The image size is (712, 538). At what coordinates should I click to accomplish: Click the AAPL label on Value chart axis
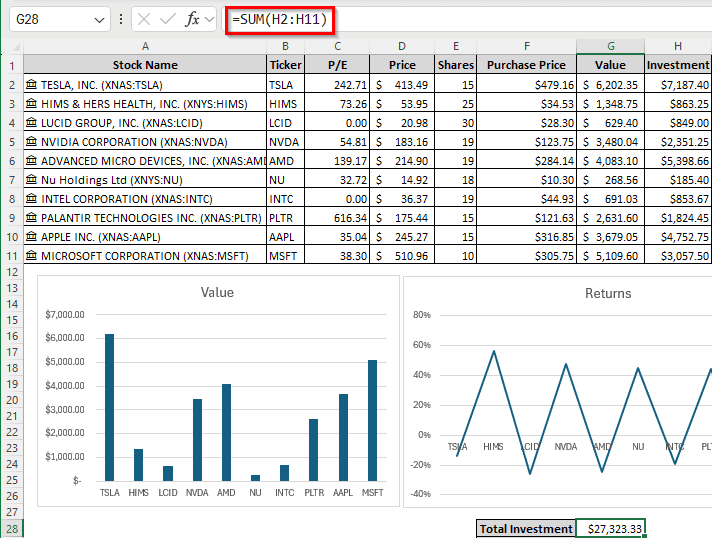point(343,493)
